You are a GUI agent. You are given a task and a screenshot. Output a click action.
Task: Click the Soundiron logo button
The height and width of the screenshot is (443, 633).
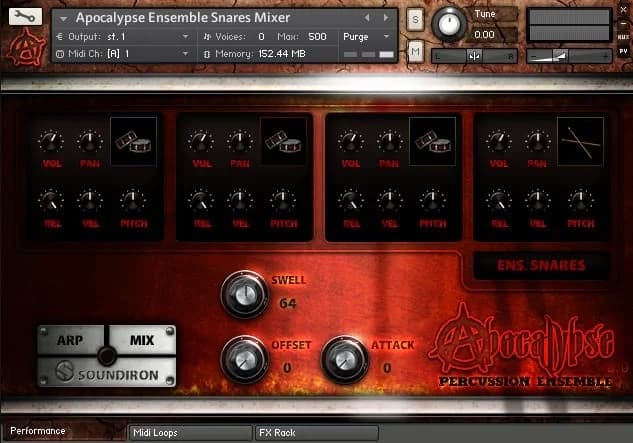pos(106,375)
